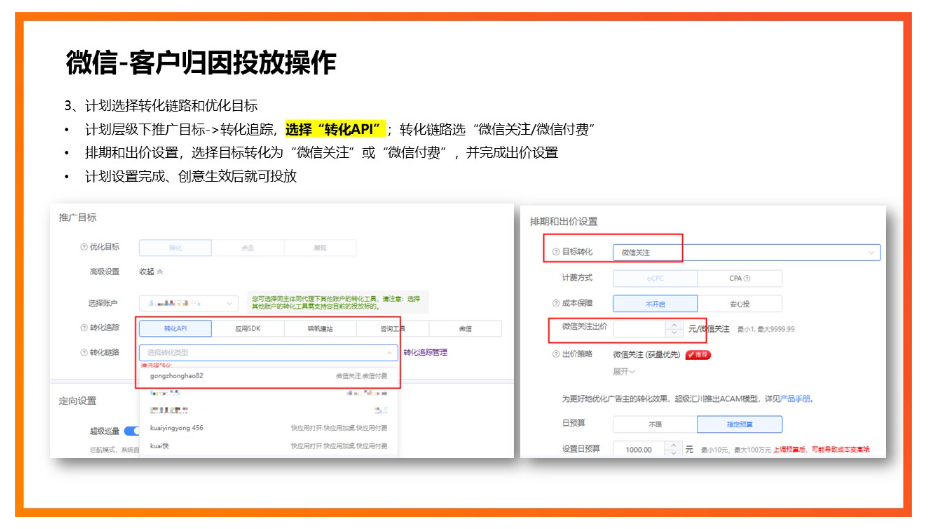
Task: Select 安心投 for 成本保障
Action: click(739, 304)
